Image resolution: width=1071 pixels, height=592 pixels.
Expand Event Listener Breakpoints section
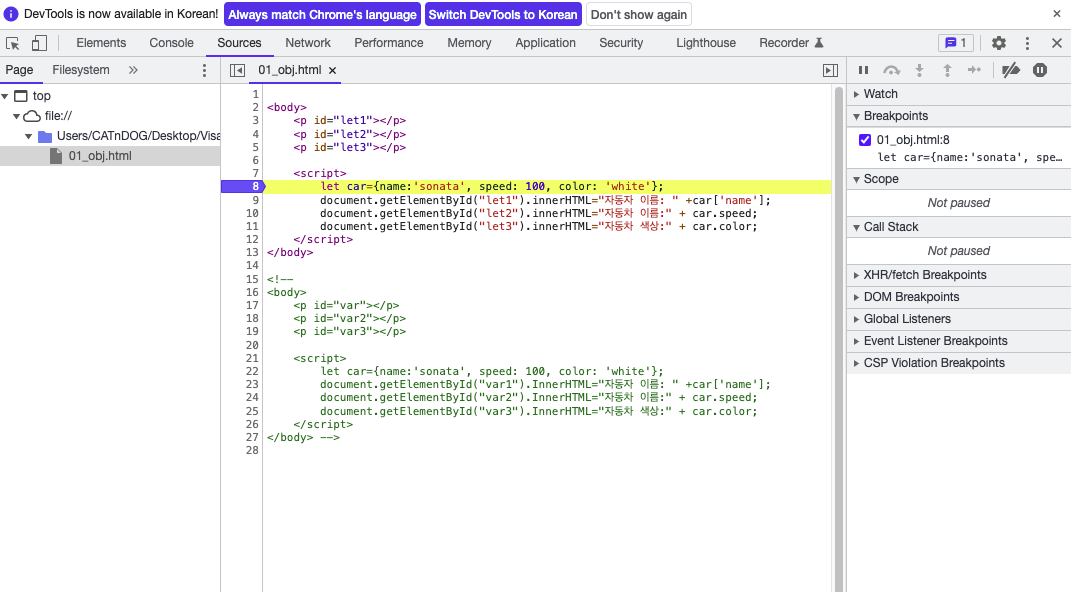(x=959, y=341)
